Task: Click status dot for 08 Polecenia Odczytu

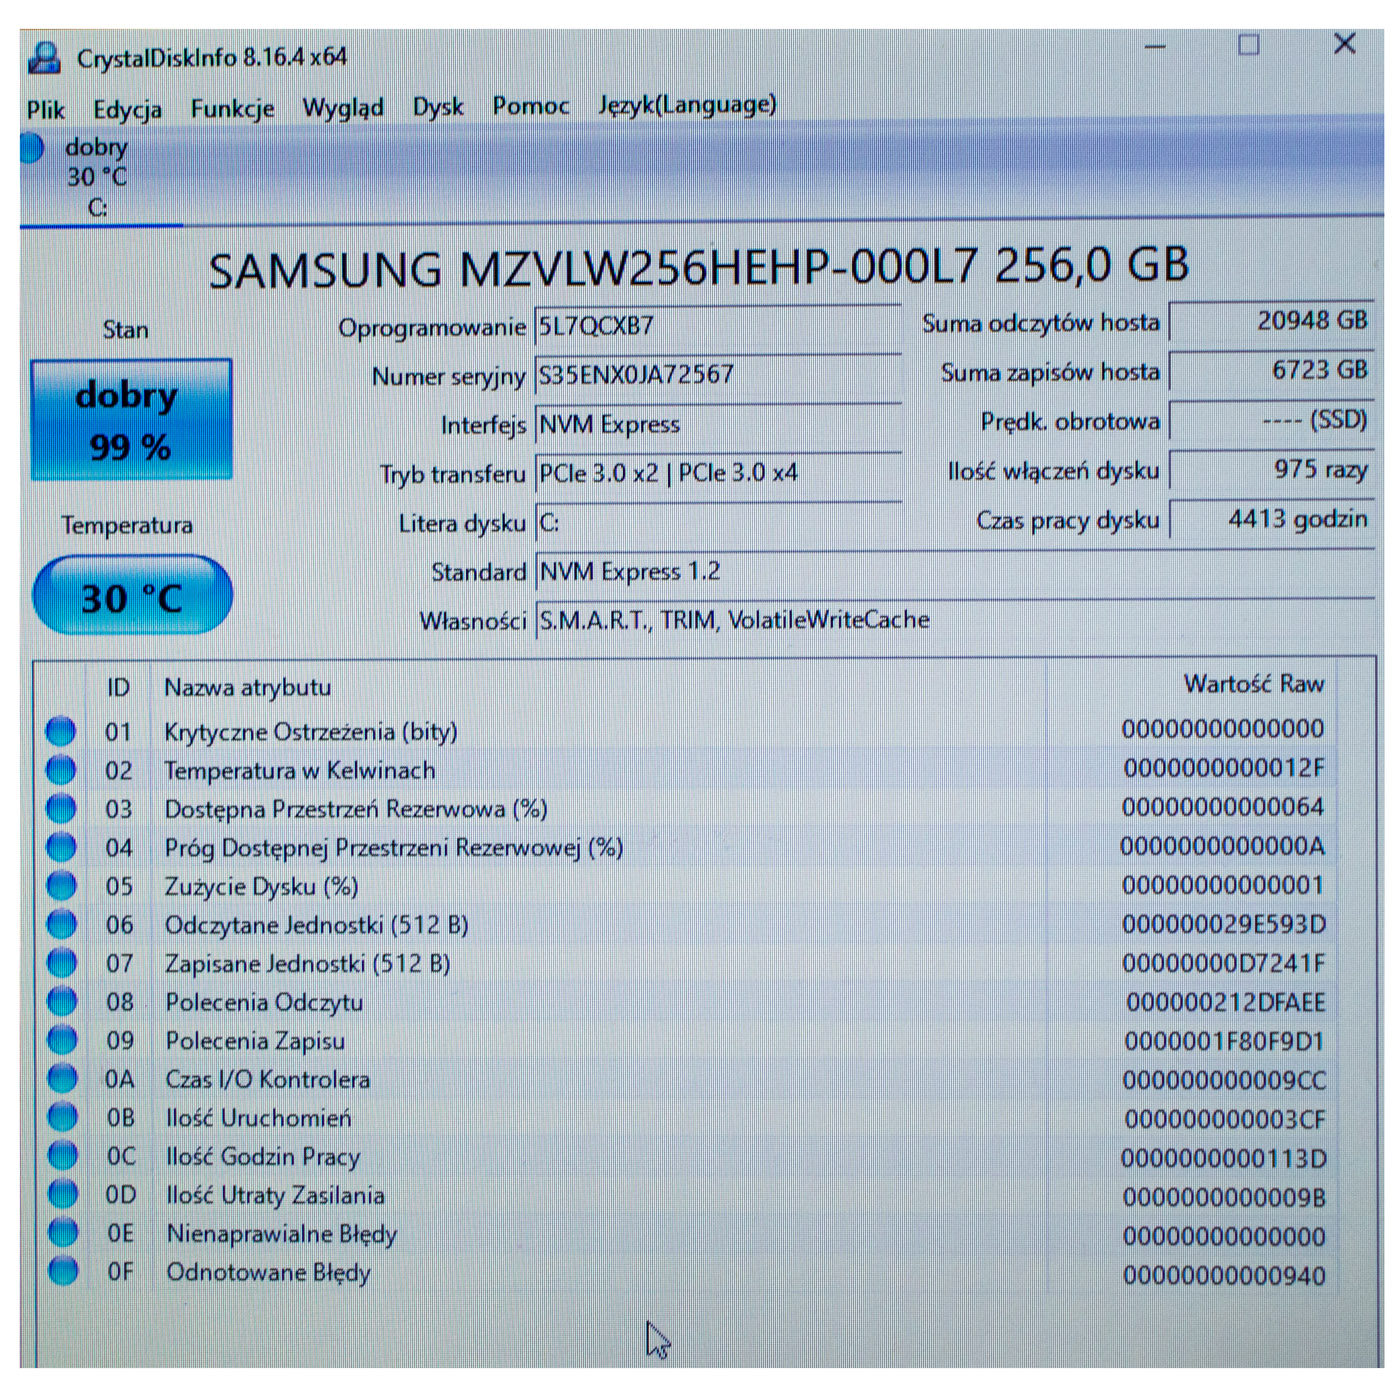Action: [62, 1001]
